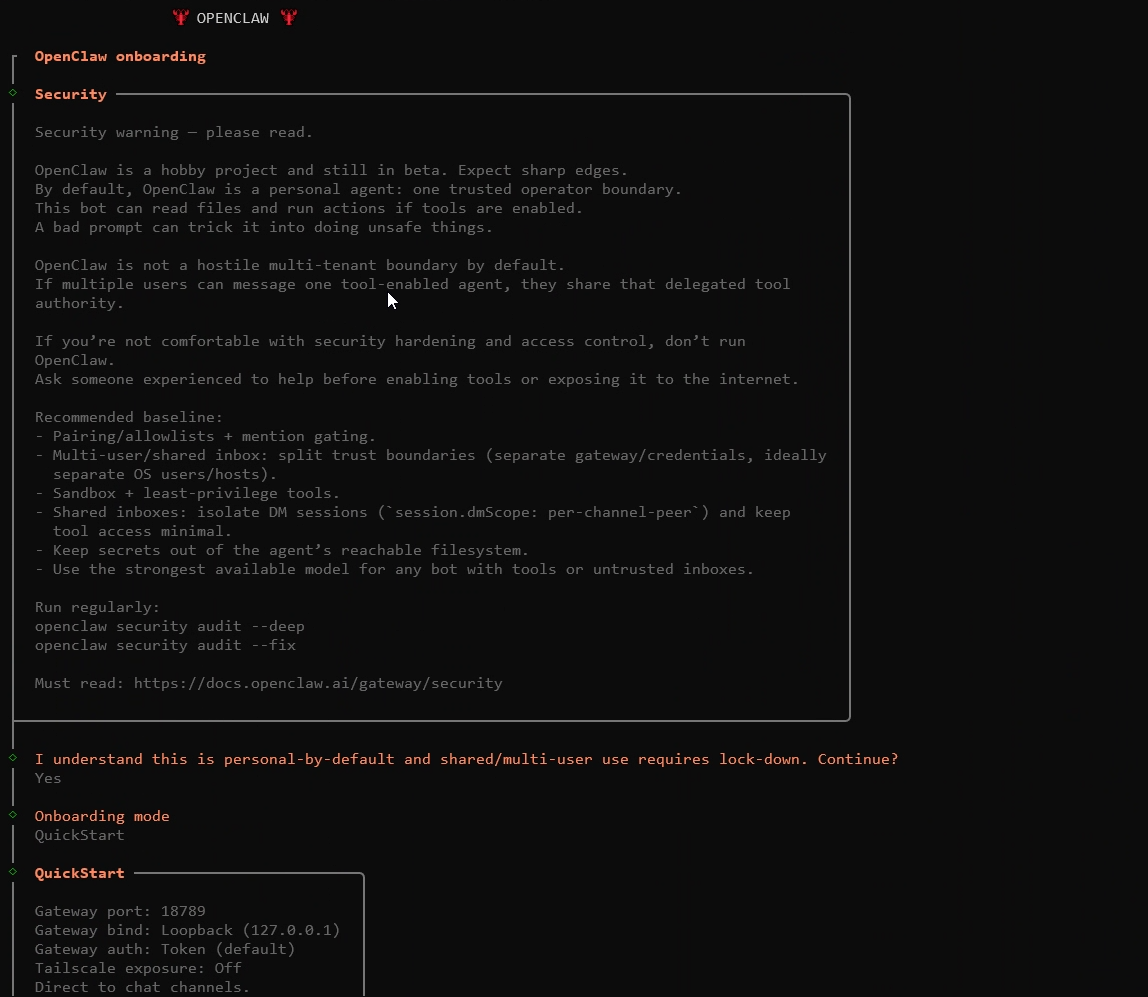Click the green diamond marker beside Security
Image resolution: width=1148 pixels, height=997 pixels.
(13, 93)
